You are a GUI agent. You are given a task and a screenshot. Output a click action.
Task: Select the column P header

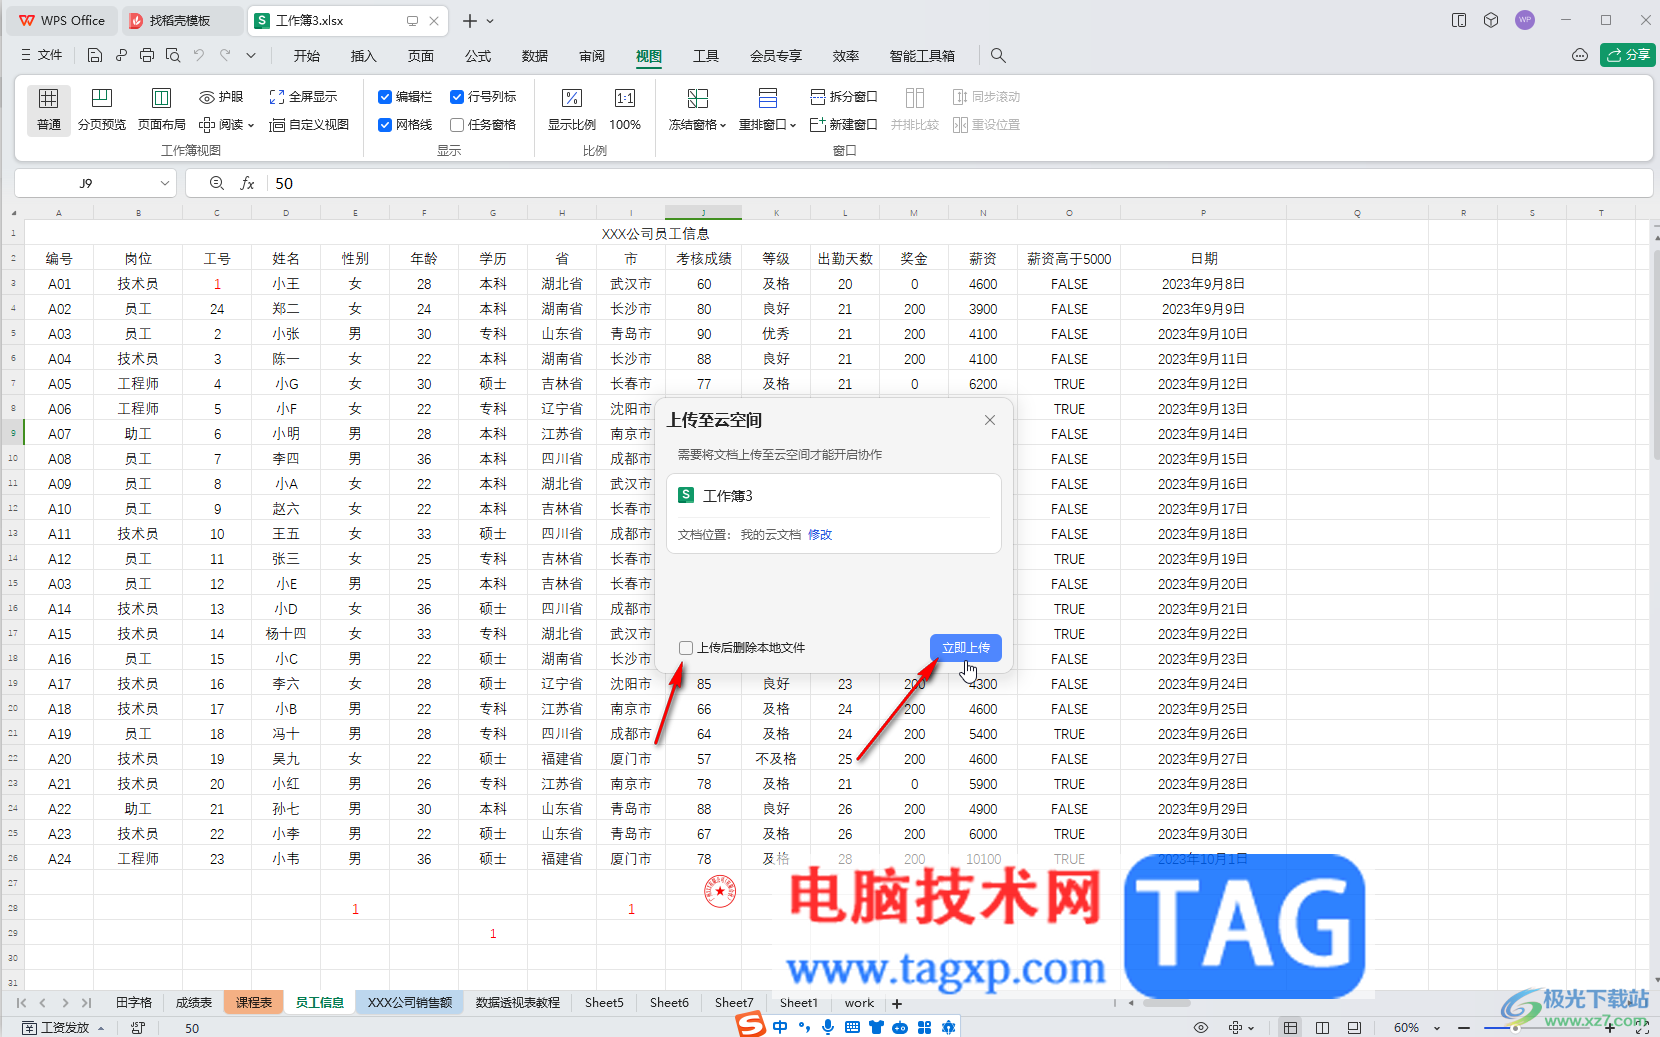coord(1203,213)
